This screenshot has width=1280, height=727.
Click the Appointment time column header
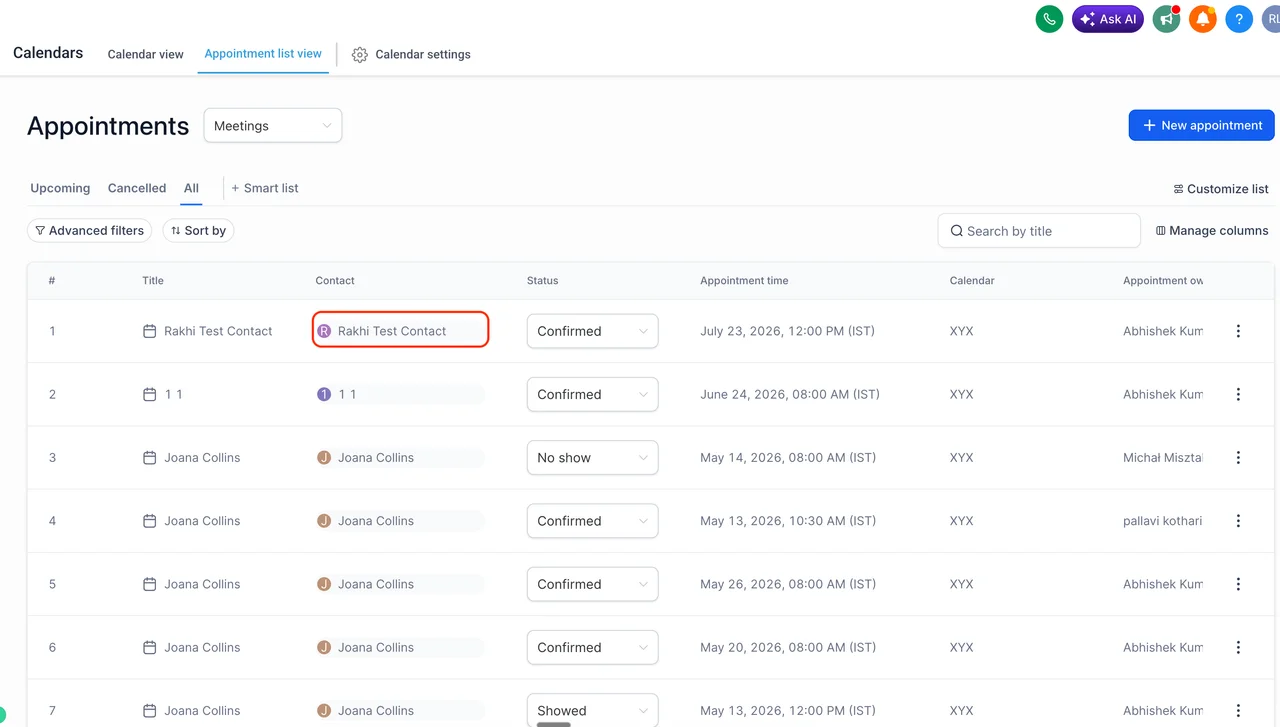[x=744, y=281]
